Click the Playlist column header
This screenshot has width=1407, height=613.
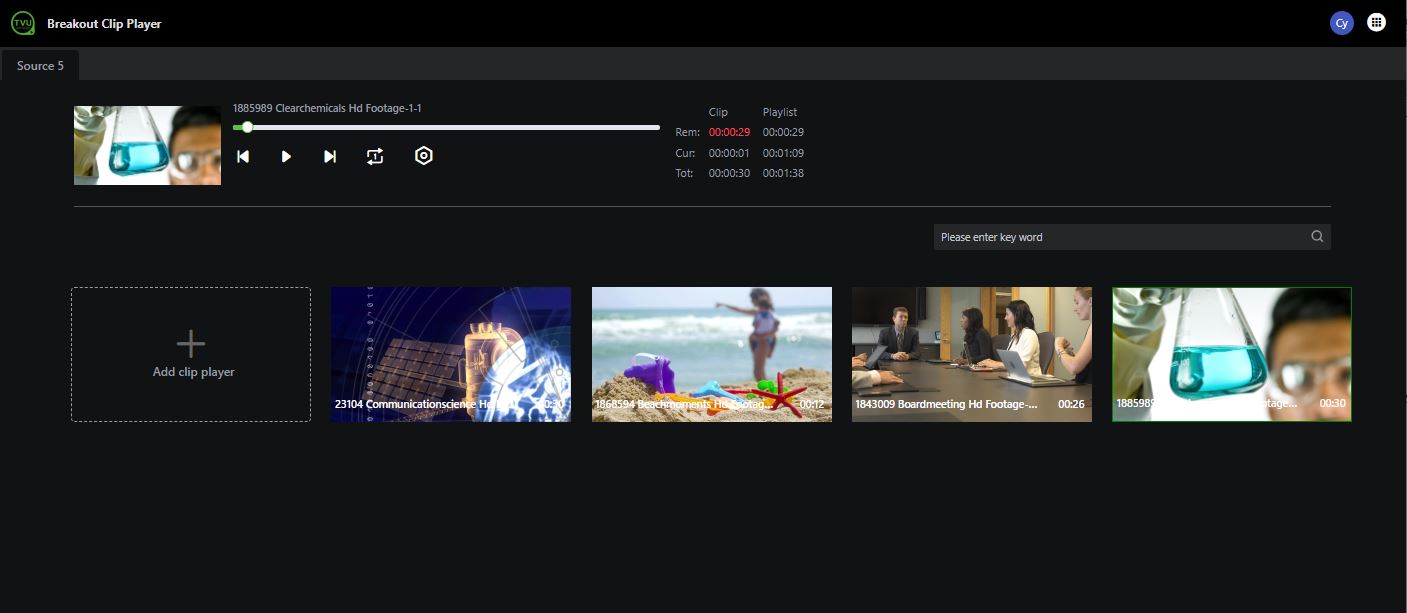coord(780,111)
